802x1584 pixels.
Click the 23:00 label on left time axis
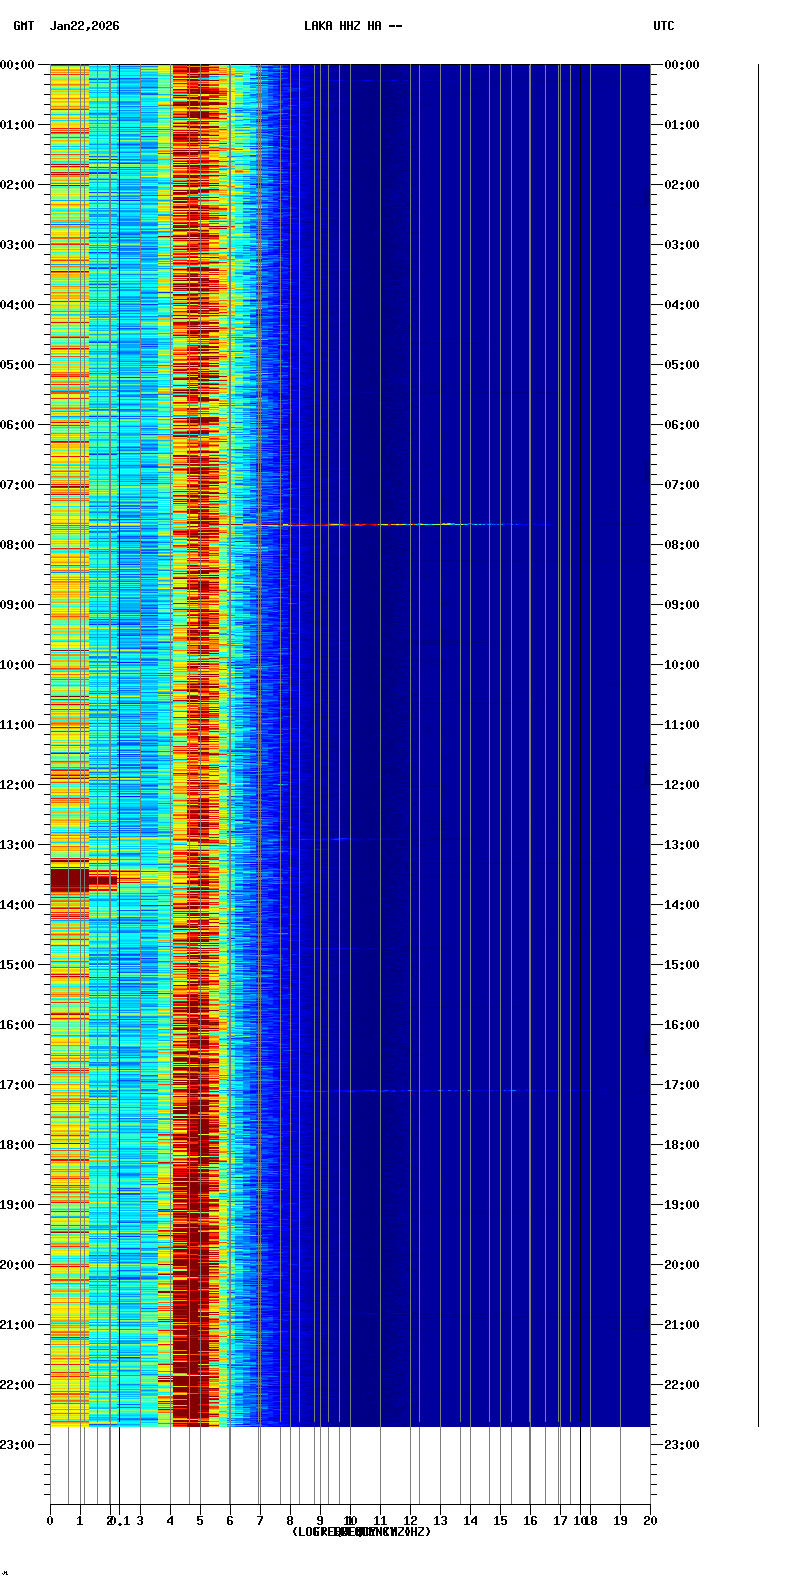coord(17,1445)
